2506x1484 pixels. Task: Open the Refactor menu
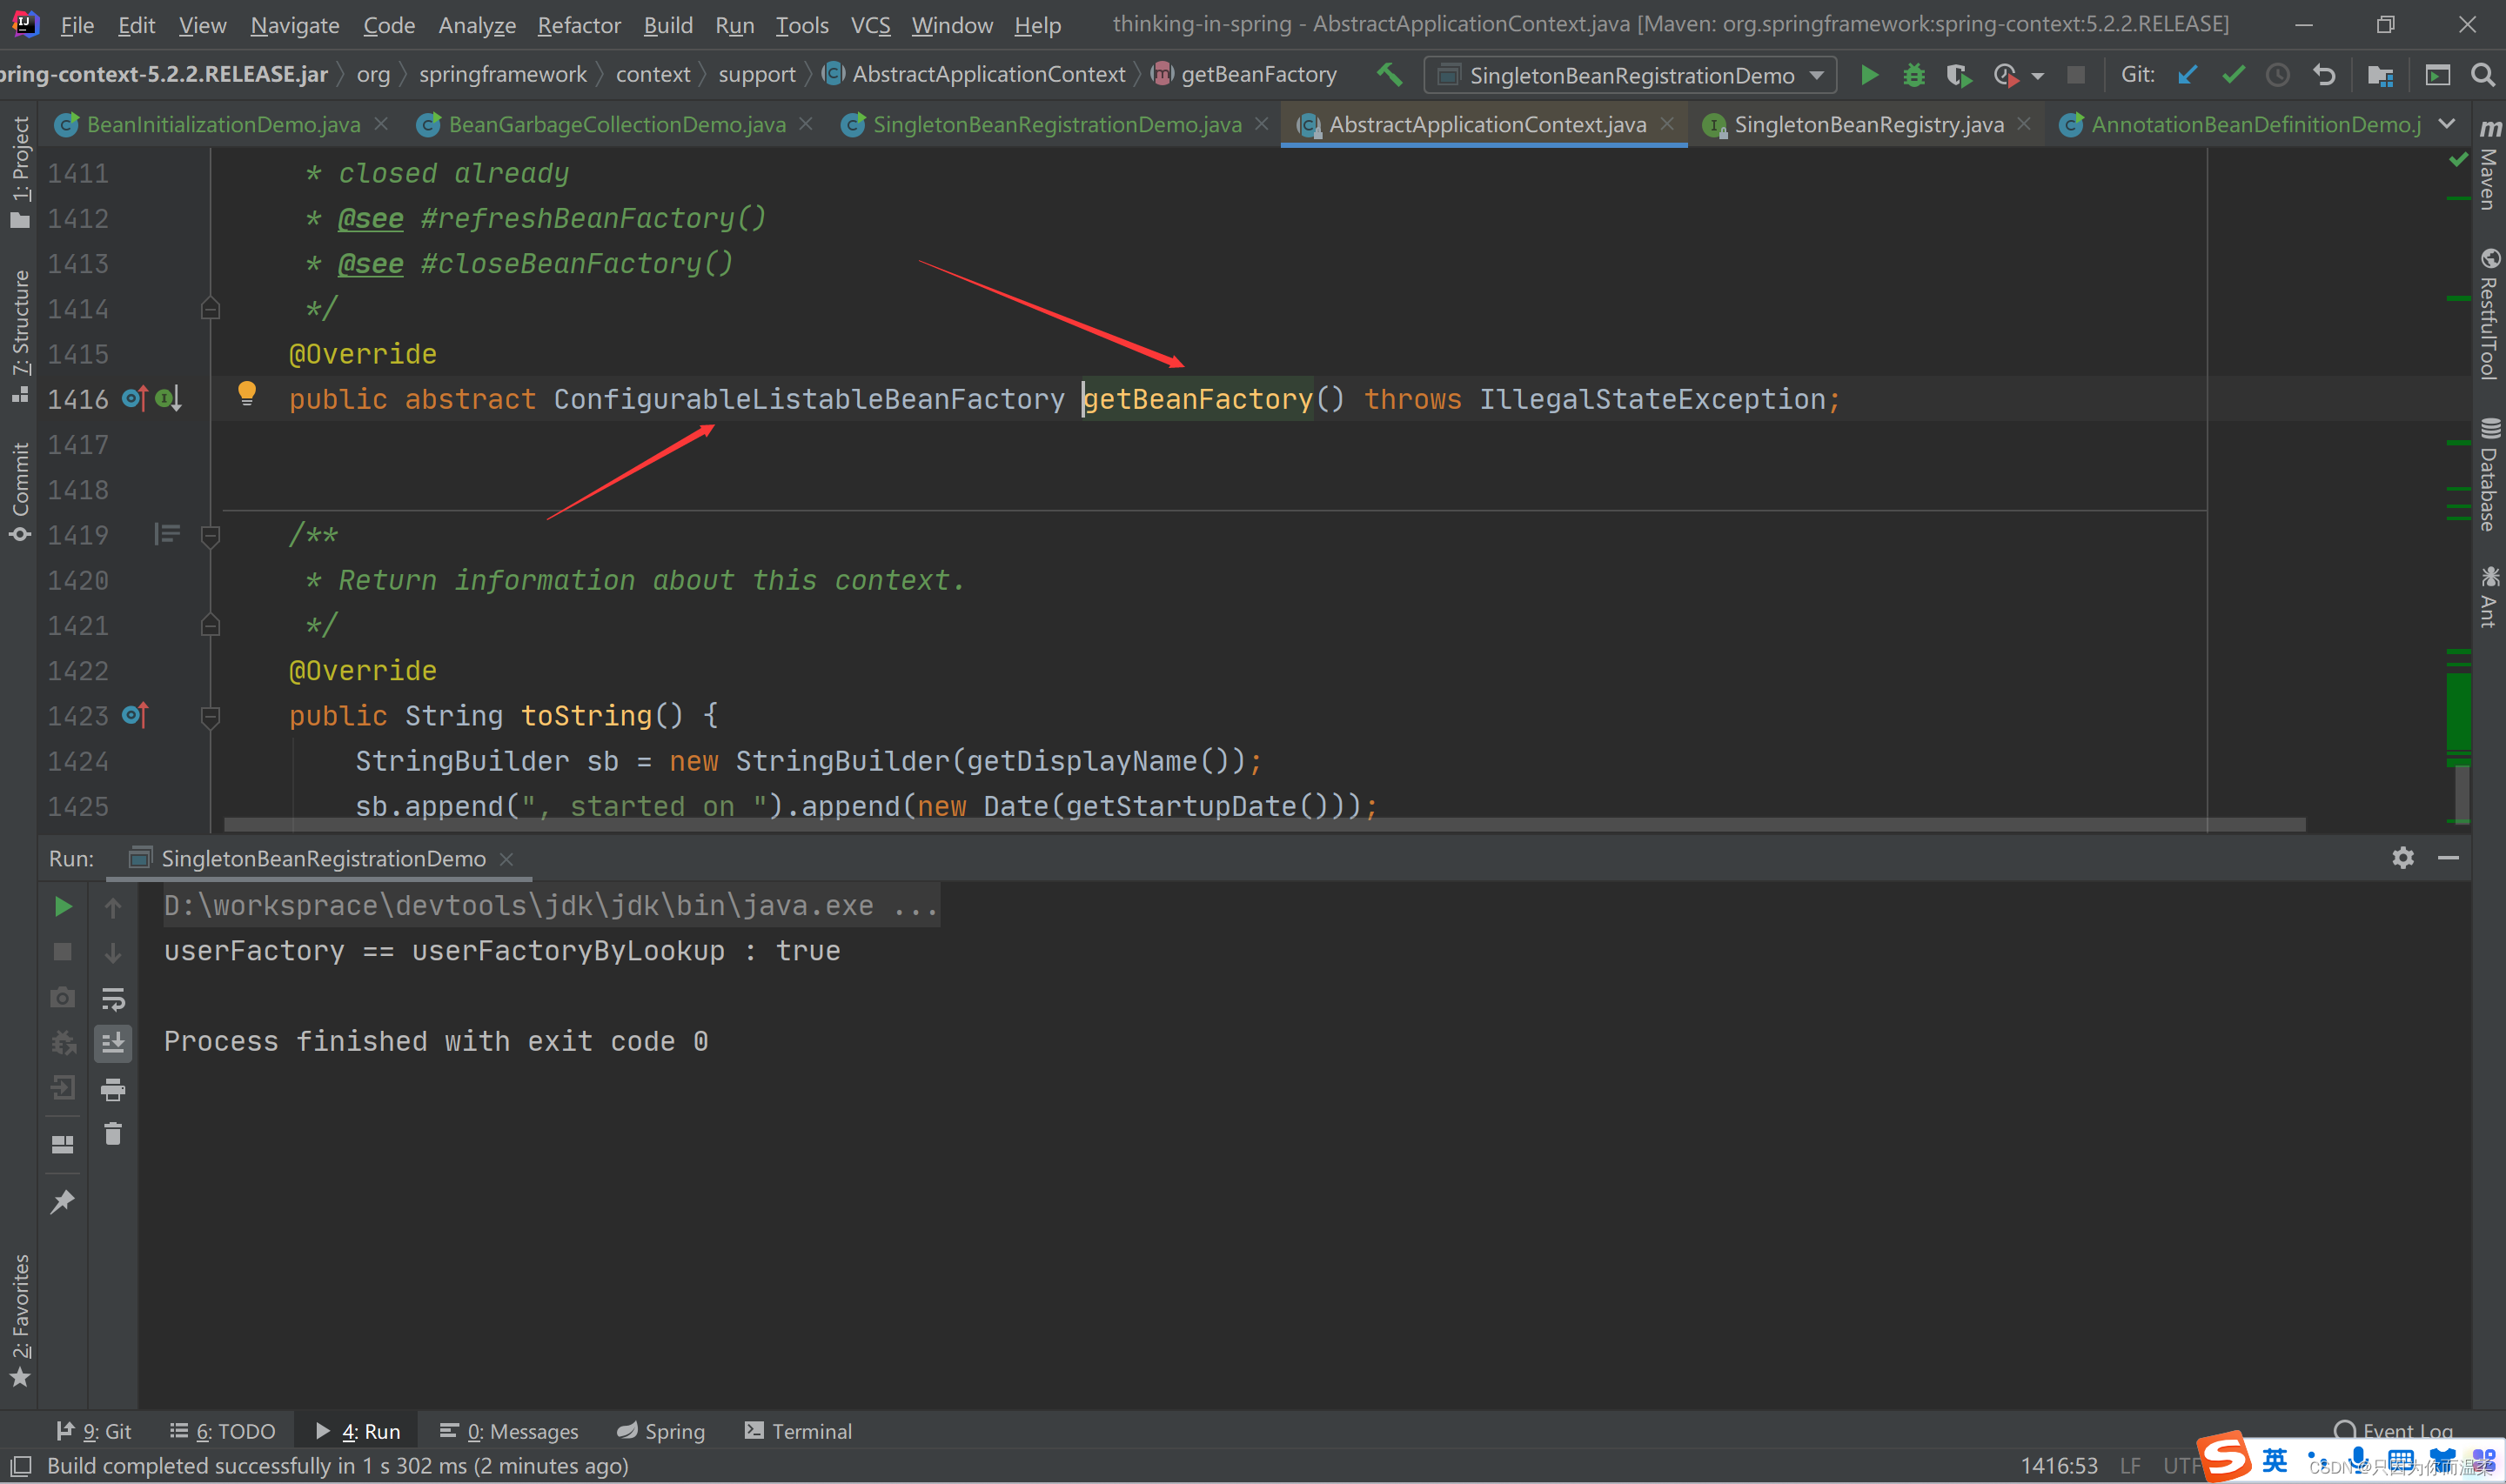pos(579,25)
